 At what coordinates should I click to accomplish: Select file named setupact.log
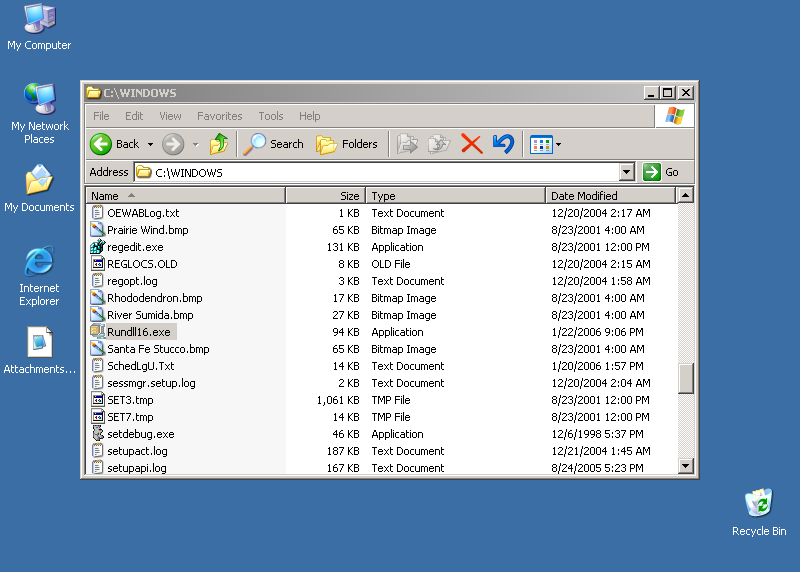[137, 451]
